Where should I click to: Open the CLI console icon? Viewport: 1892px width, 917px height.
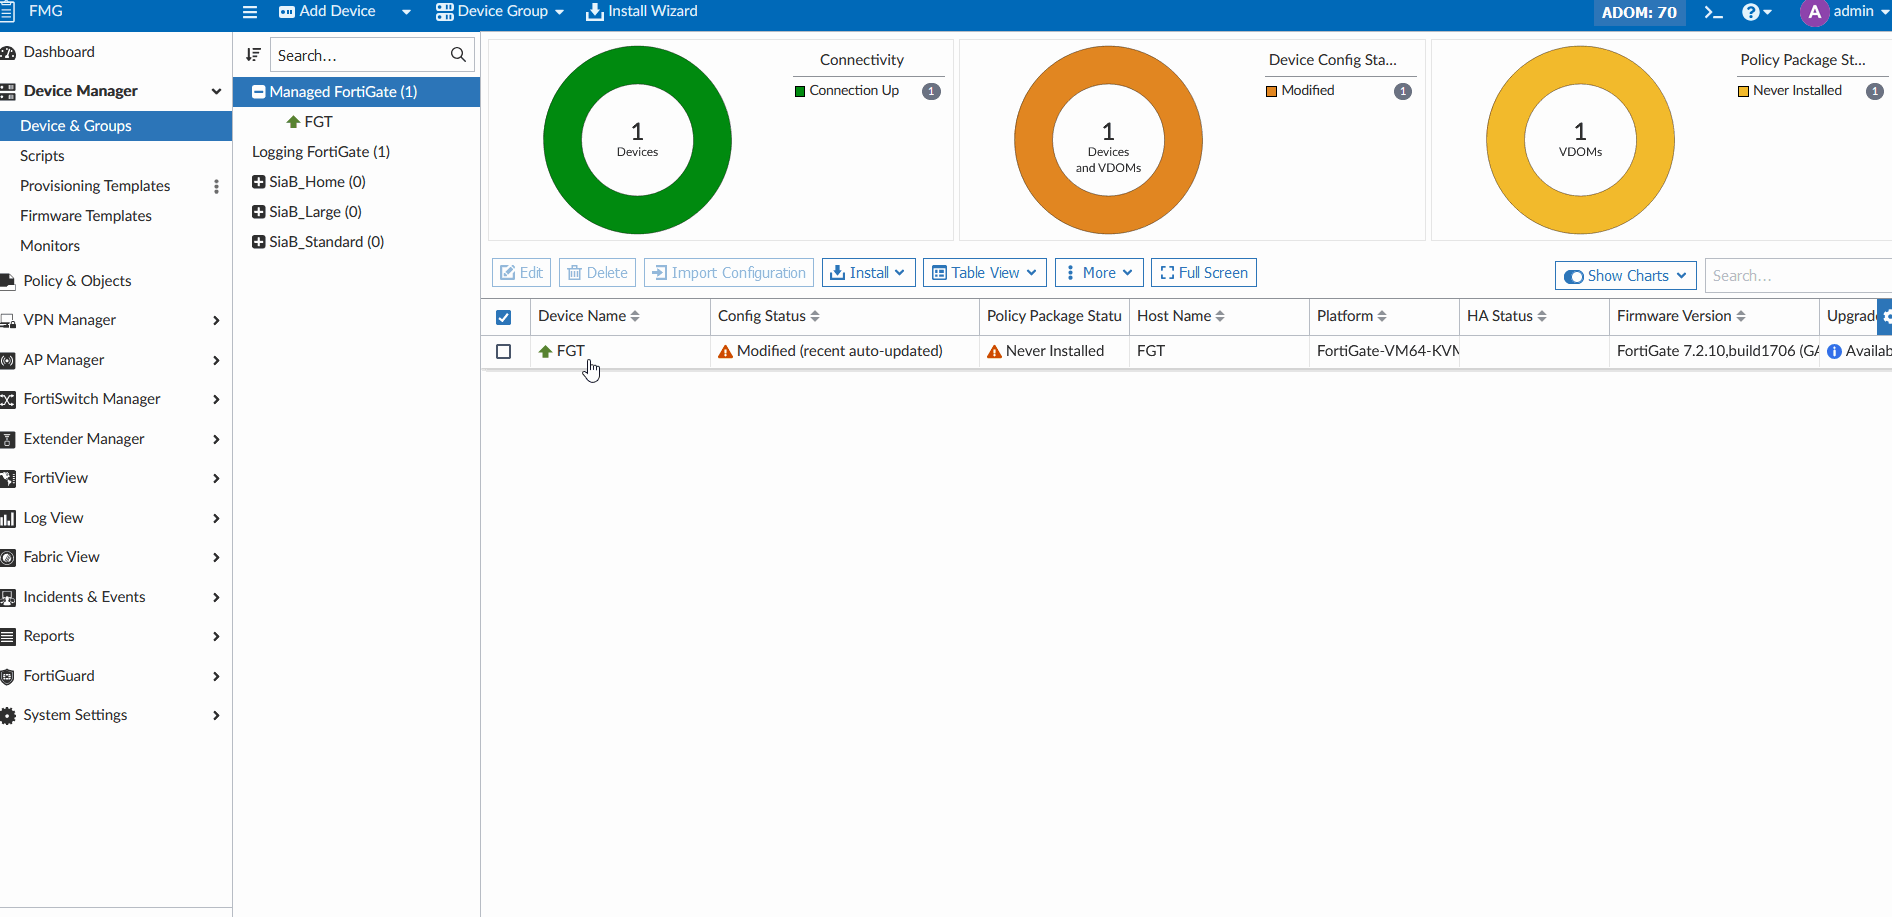[1713, 12]
